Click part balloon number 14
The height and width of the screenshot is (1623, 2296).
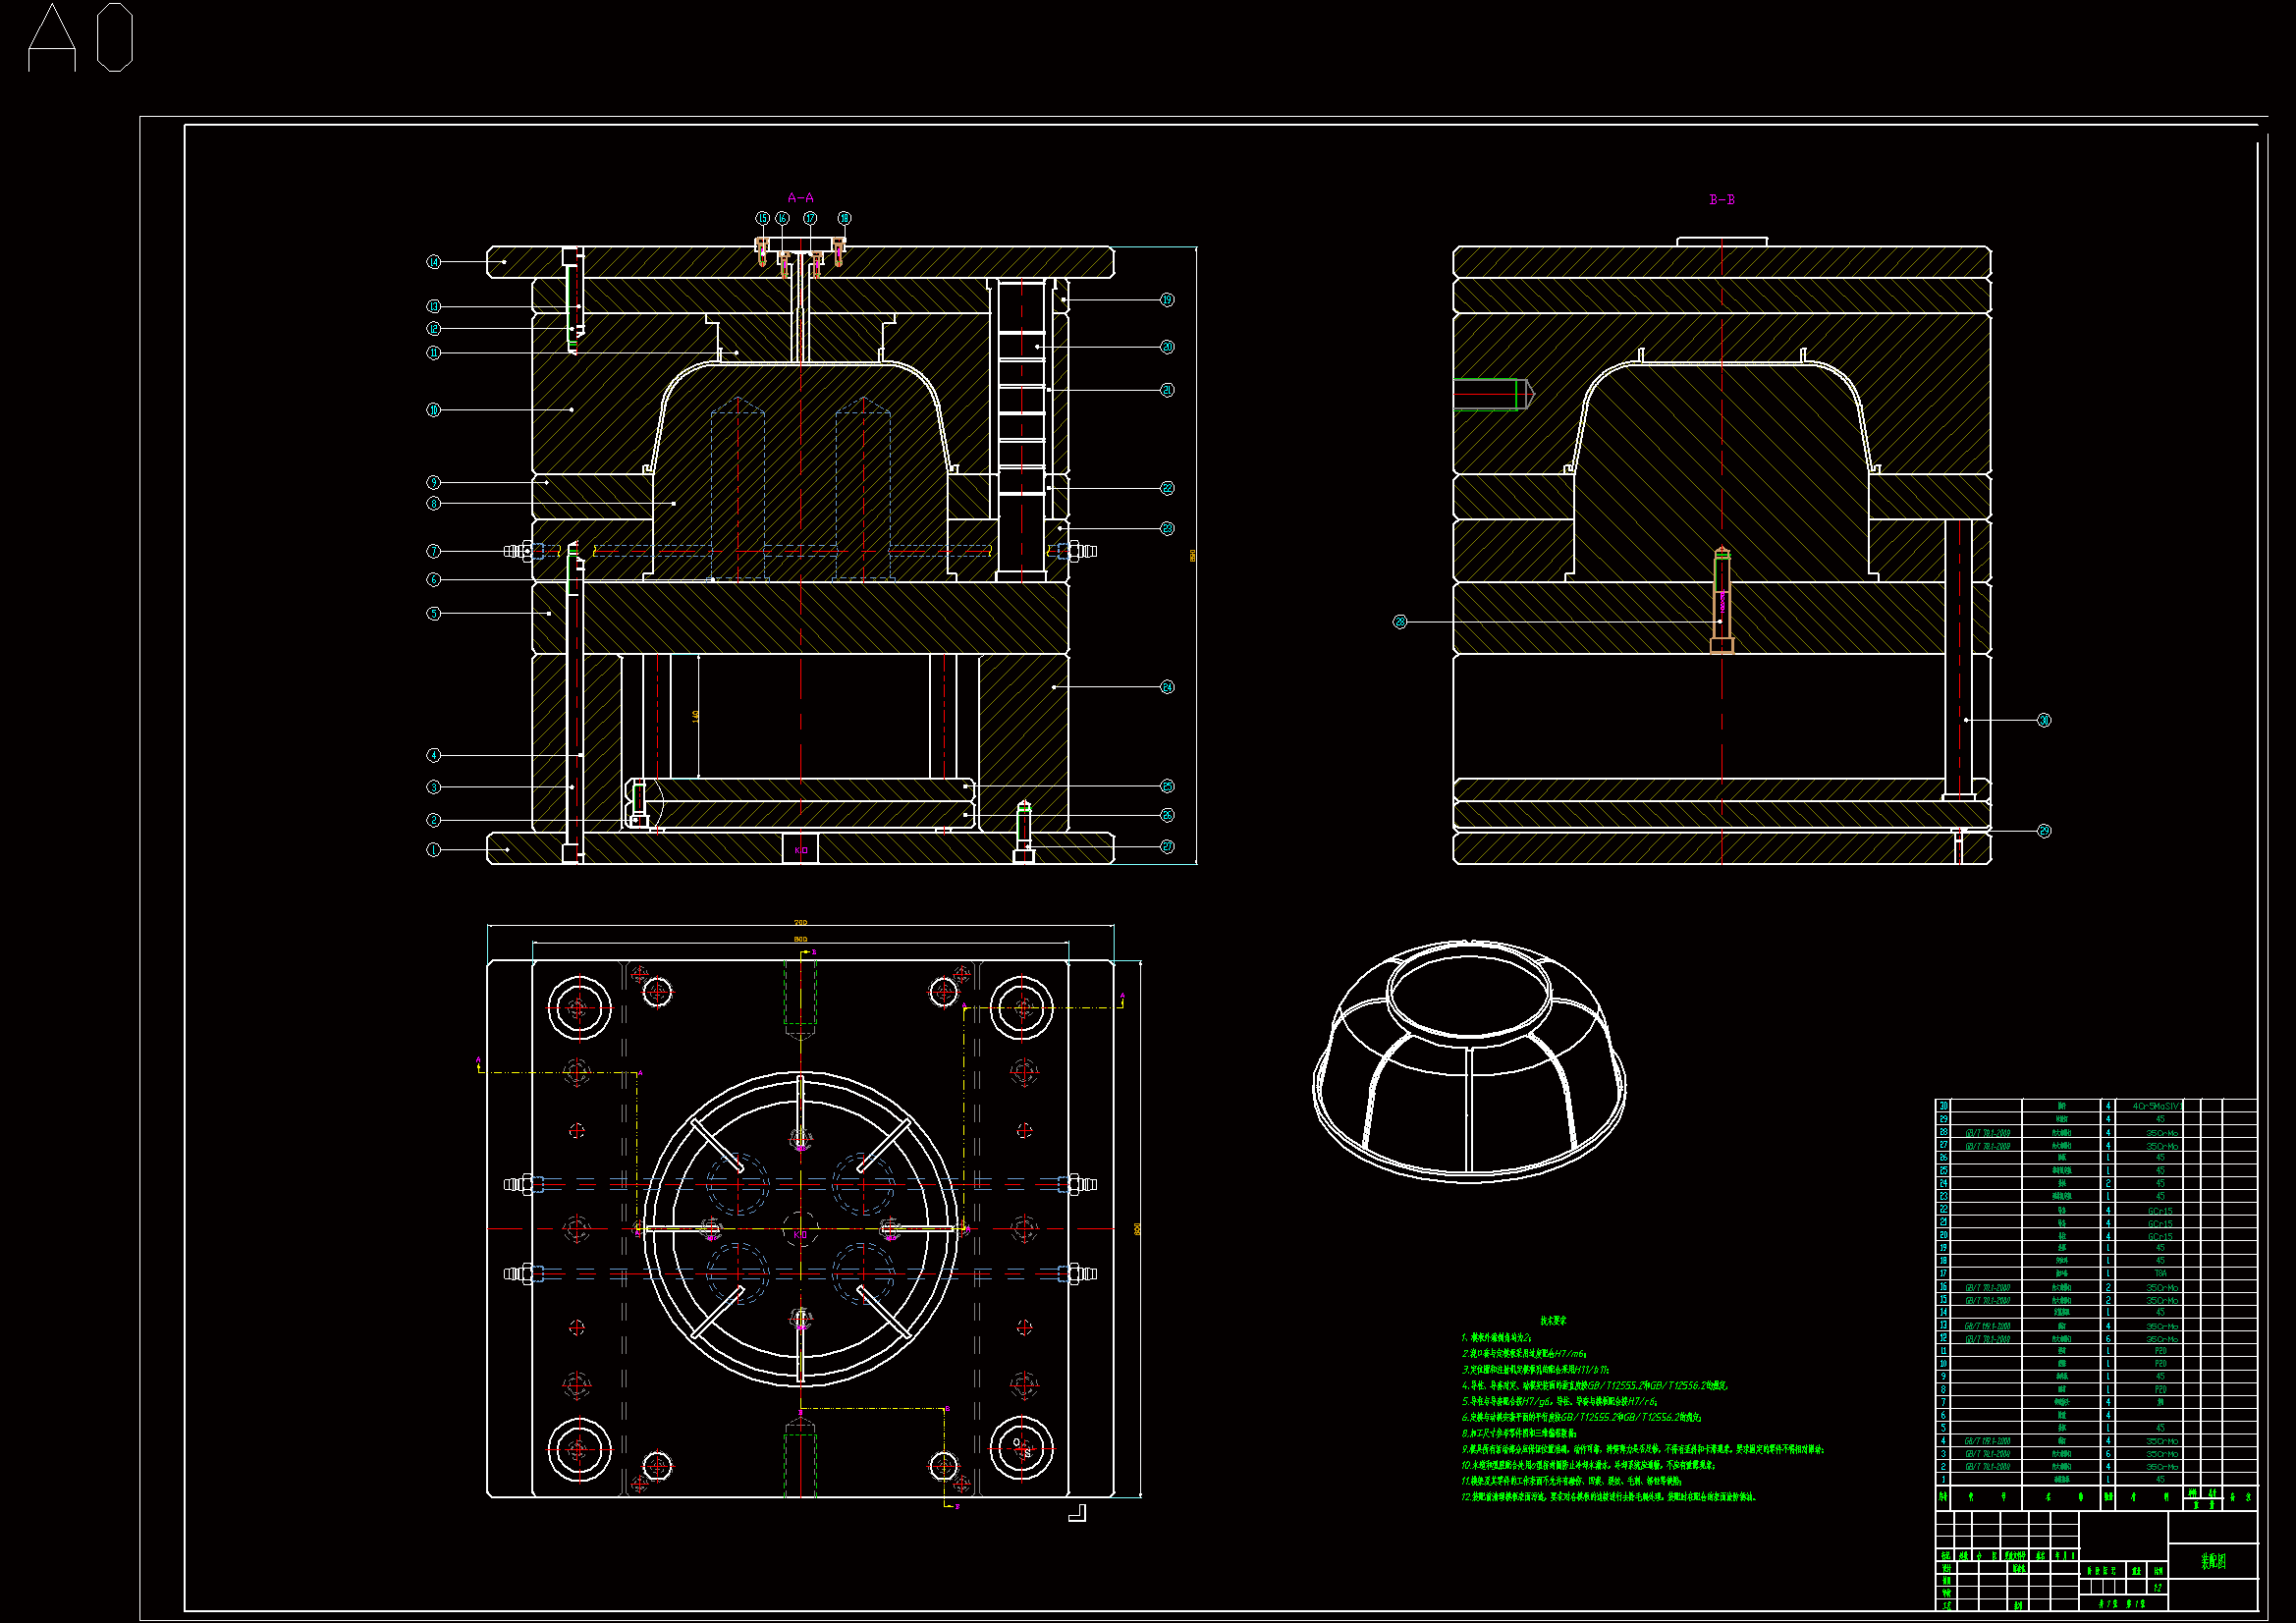coord(433,262)
